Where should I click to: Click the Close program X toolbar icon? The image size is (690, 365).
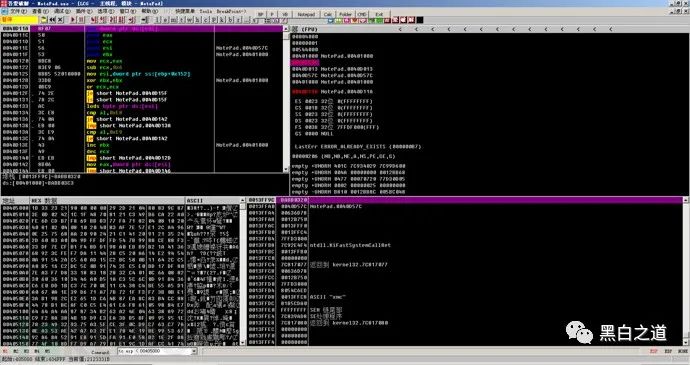point(60,20)
